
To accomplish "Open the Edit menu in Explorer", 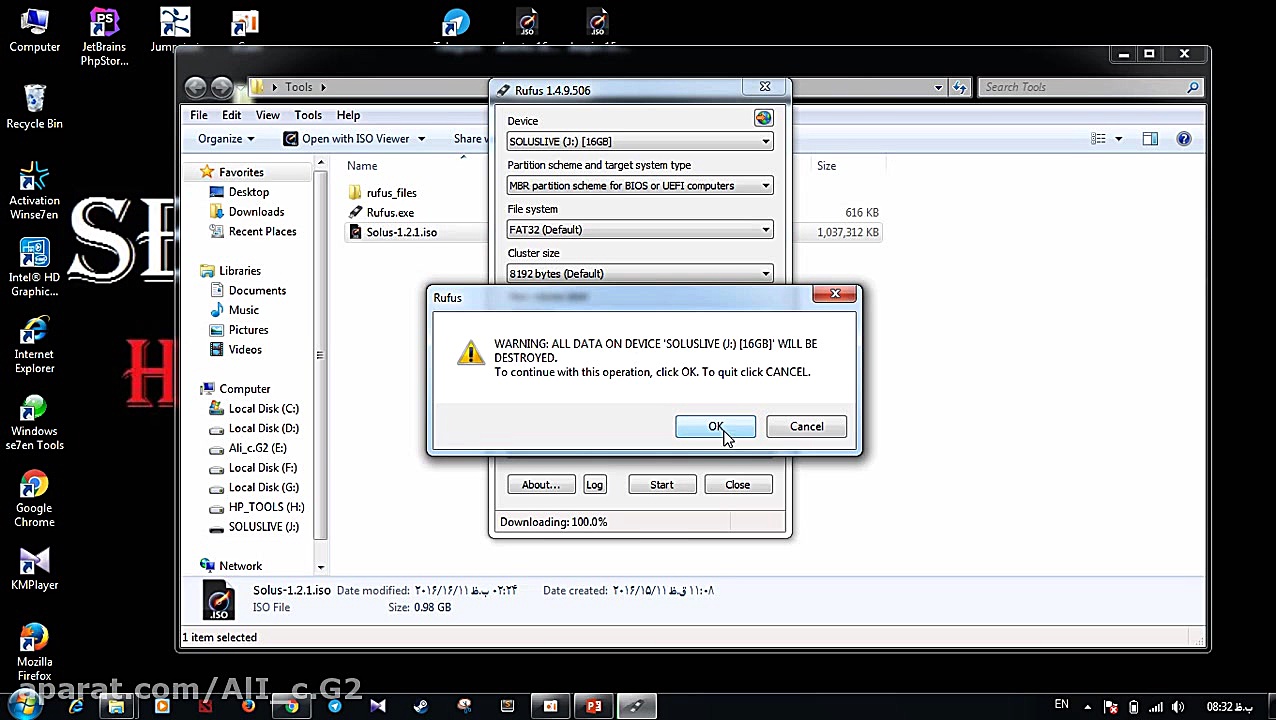I will point(231,115).
